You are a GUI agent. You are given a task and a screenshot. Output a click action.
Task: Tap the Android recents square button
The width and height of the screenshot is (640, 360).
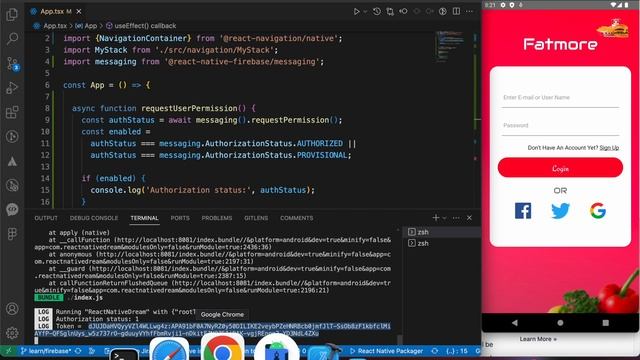pyautogui.click(x=606, y=322)
